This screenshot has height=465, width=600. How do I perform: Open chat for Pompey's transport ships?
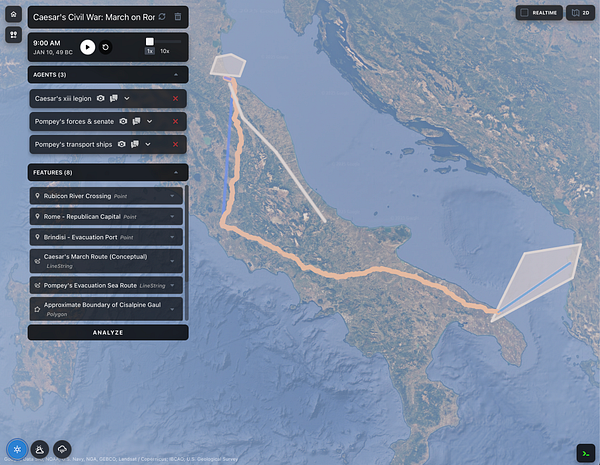pyautogui.click(x=135, y=144)
